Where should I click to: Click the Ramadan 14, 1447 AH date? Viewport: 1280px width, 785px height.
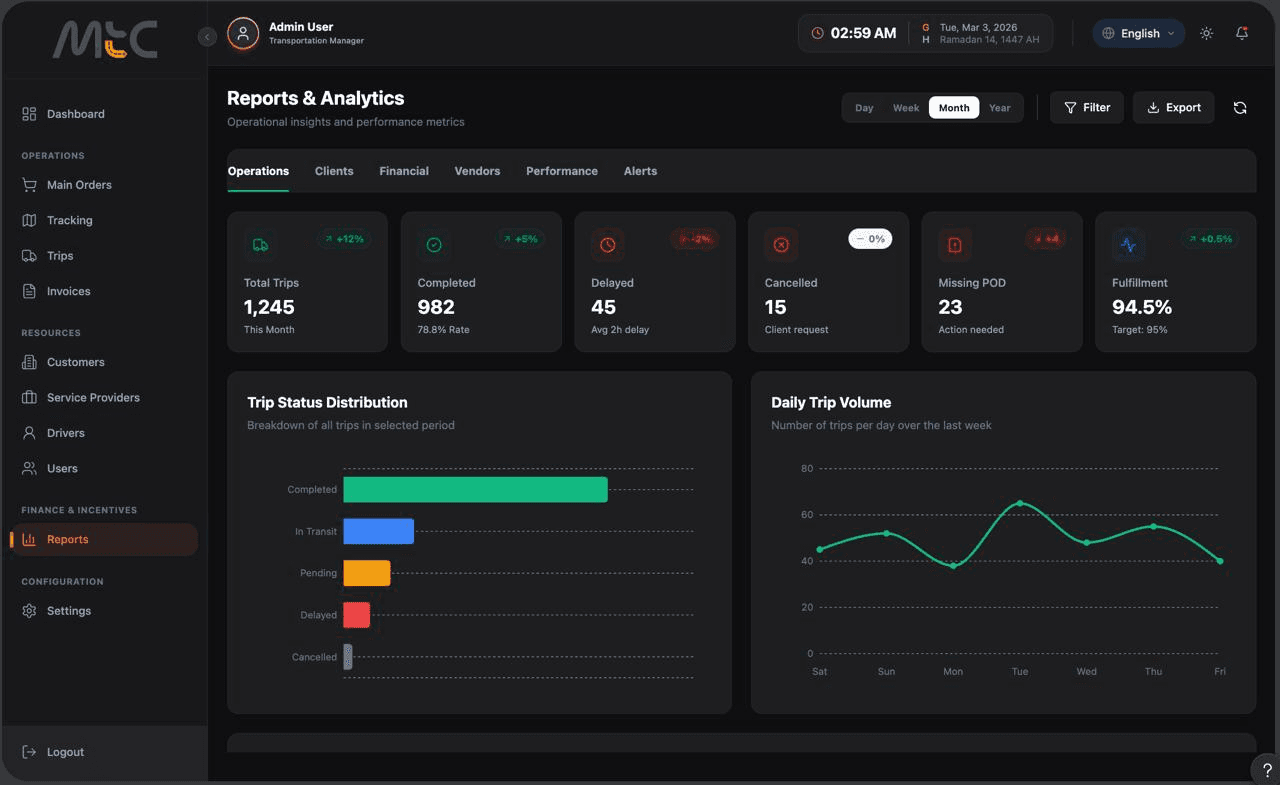989,40
